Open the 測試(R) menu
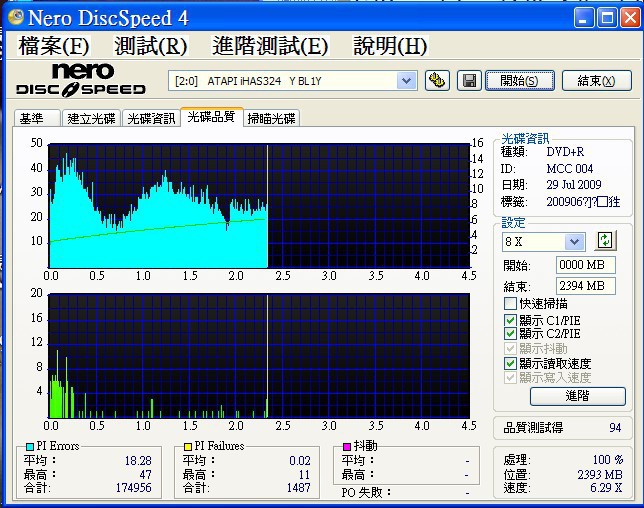 [151, 46]
